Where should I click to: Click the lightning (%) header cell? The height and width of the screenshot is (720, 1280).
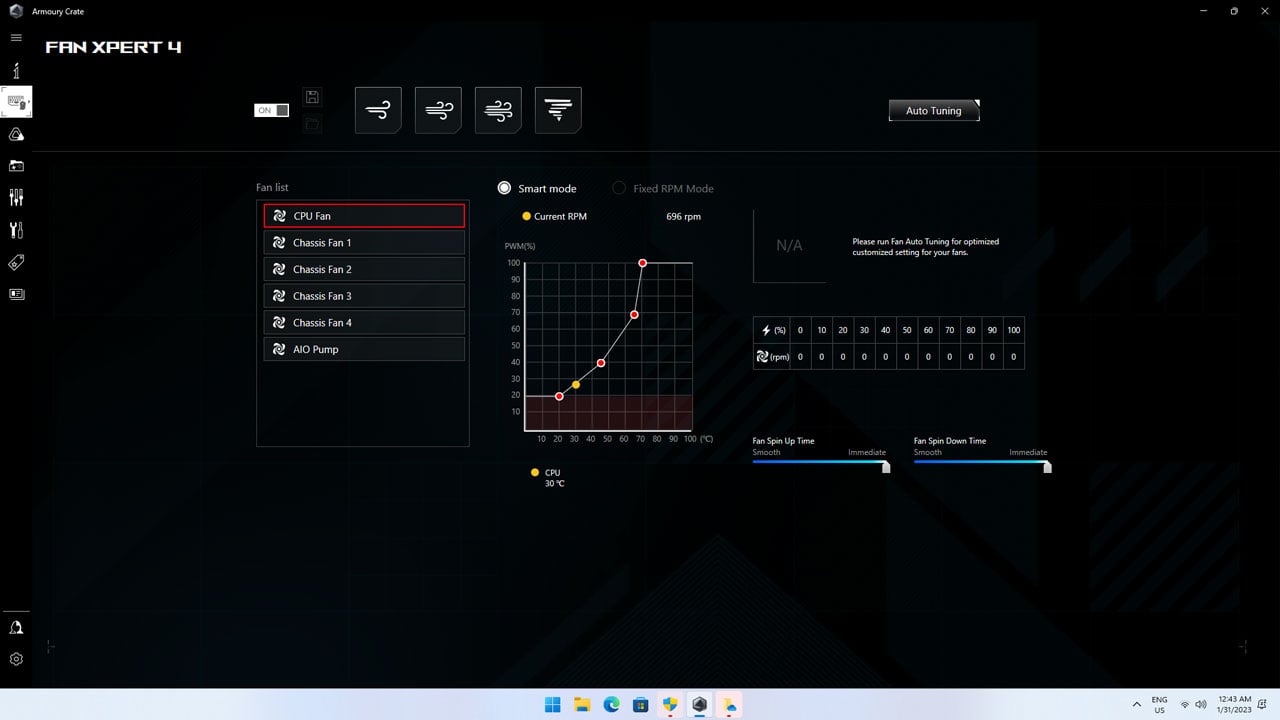pos(772,330)
